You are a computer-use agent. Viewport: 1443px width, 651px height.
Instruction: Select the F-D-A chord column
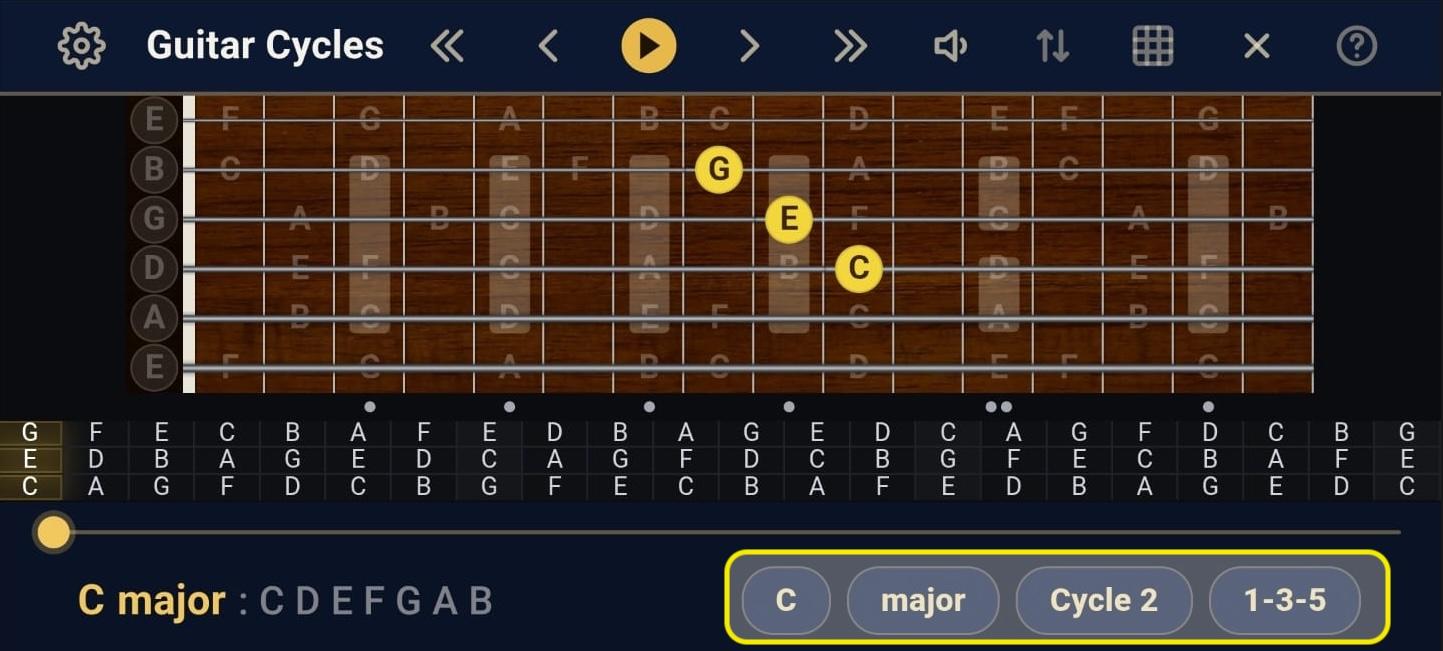(x=96, y=460)
